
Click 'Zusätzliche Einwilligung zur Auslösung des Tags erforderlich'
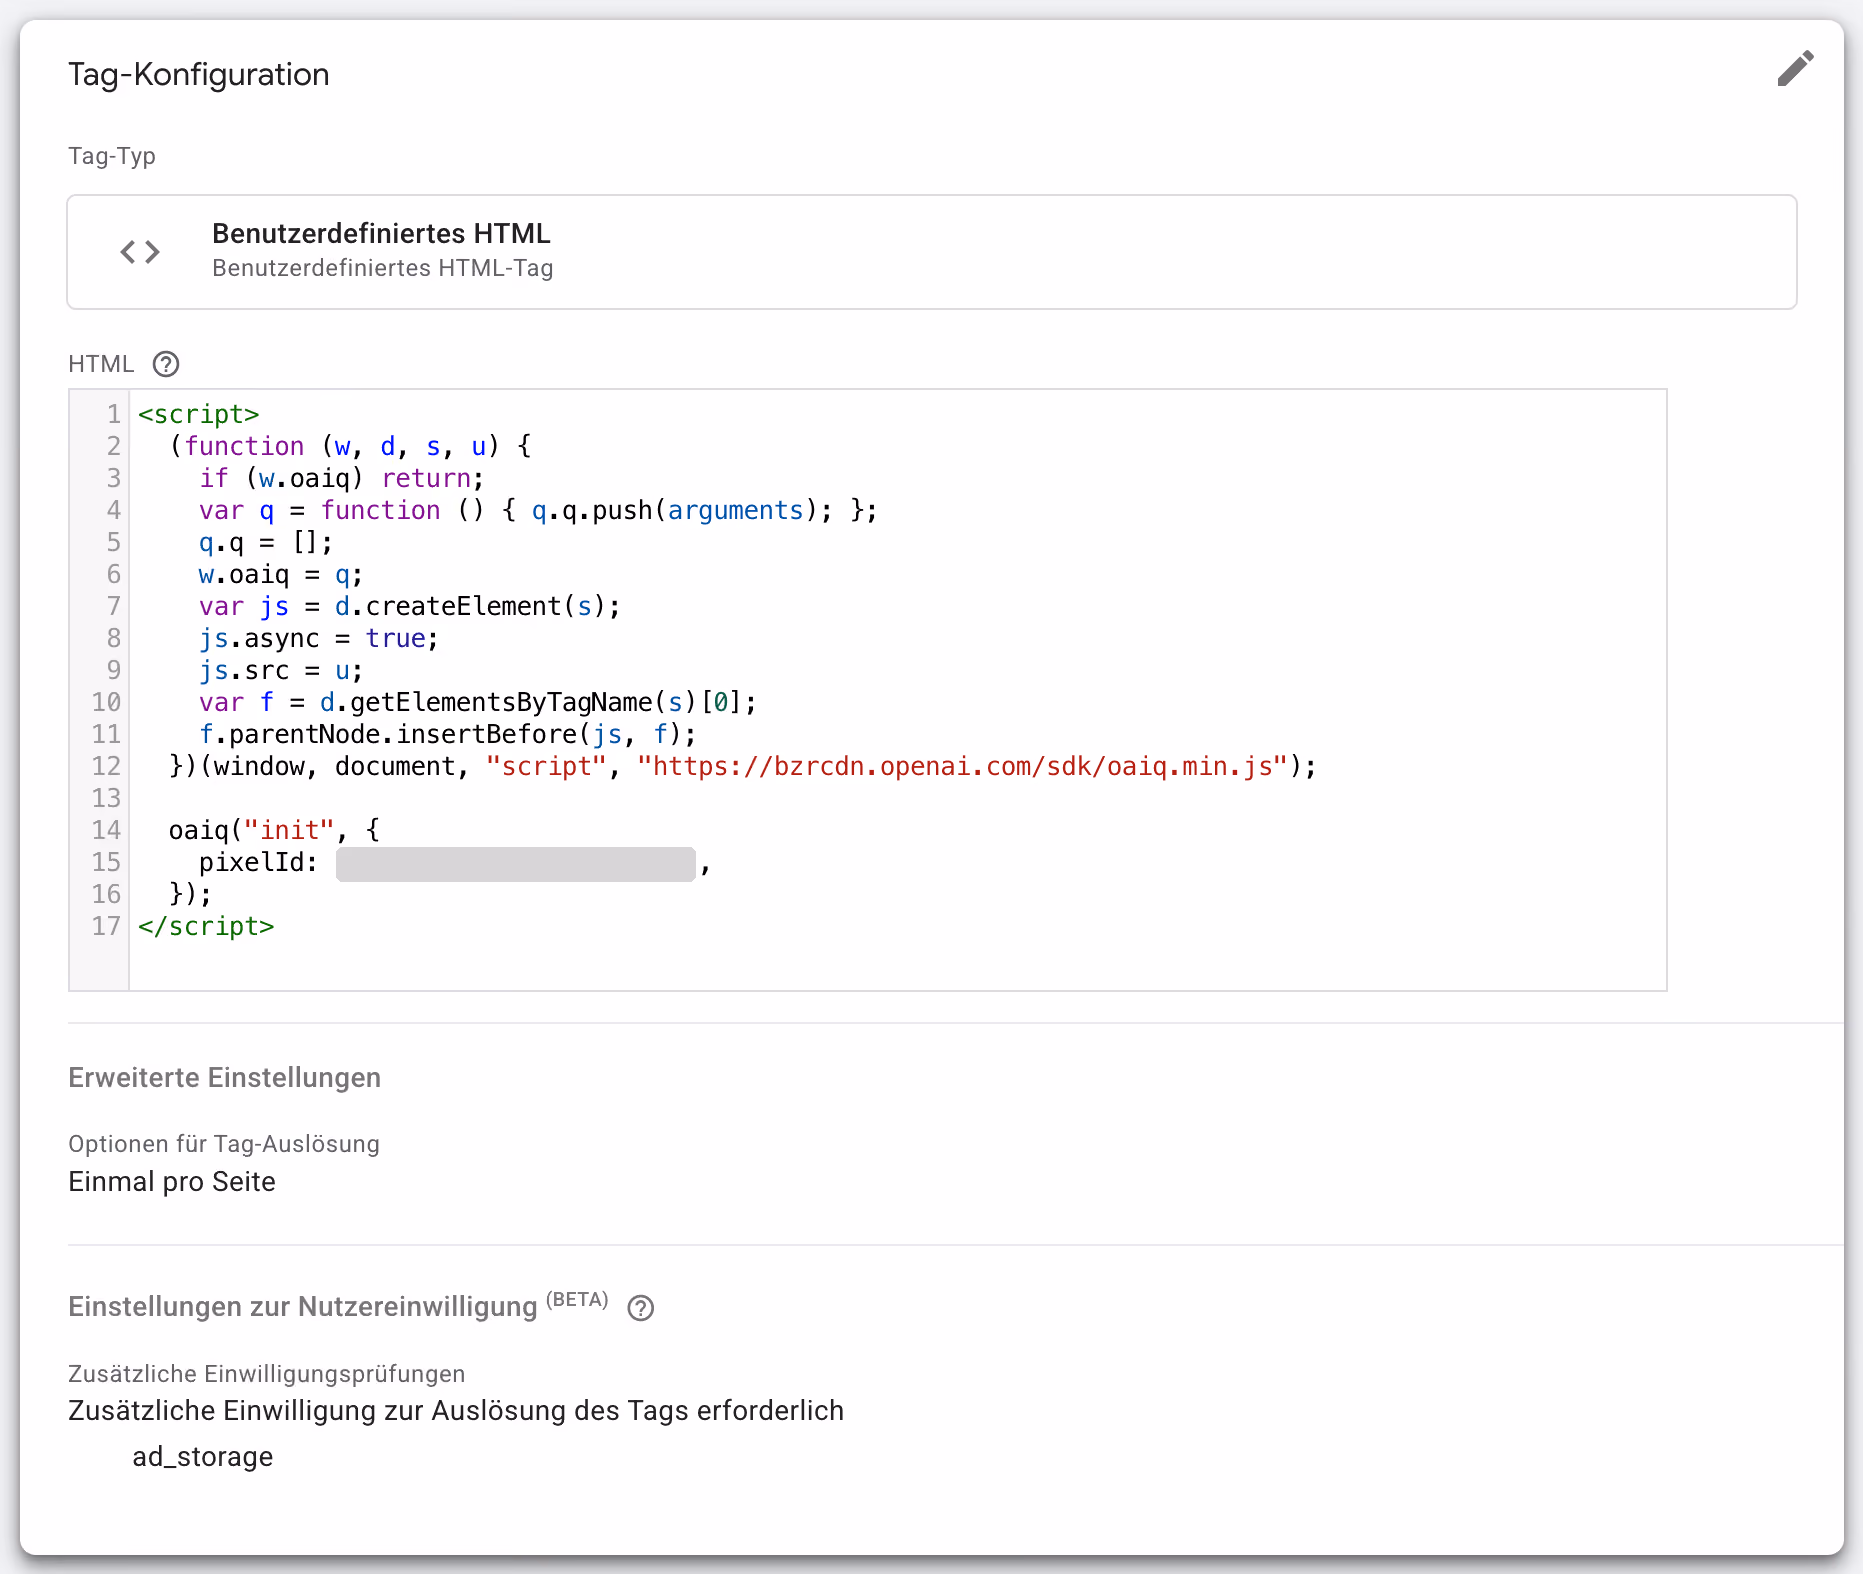[x=456, y=1411]
